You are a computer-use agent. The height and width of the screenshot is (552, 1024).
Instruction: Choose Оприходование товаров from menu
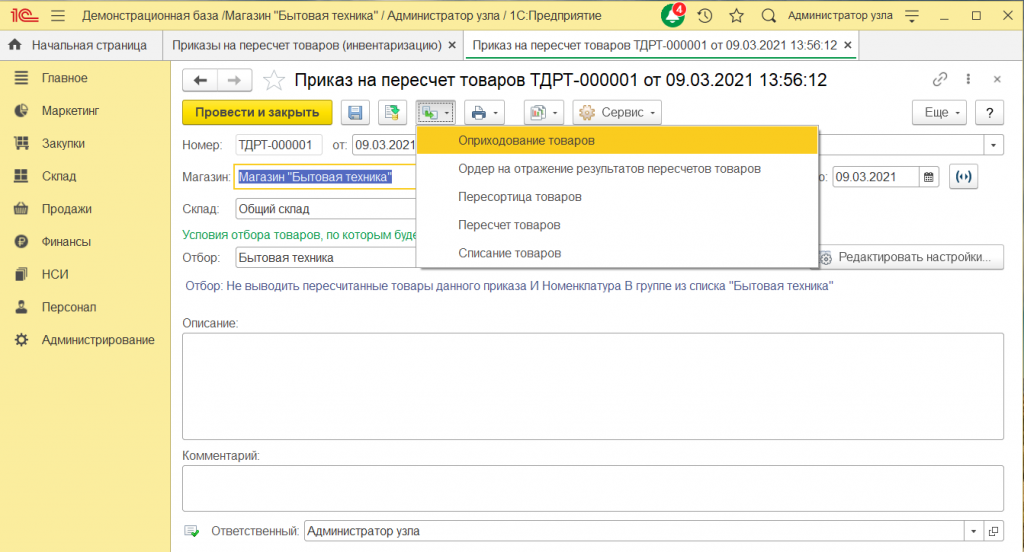[617, 140]
